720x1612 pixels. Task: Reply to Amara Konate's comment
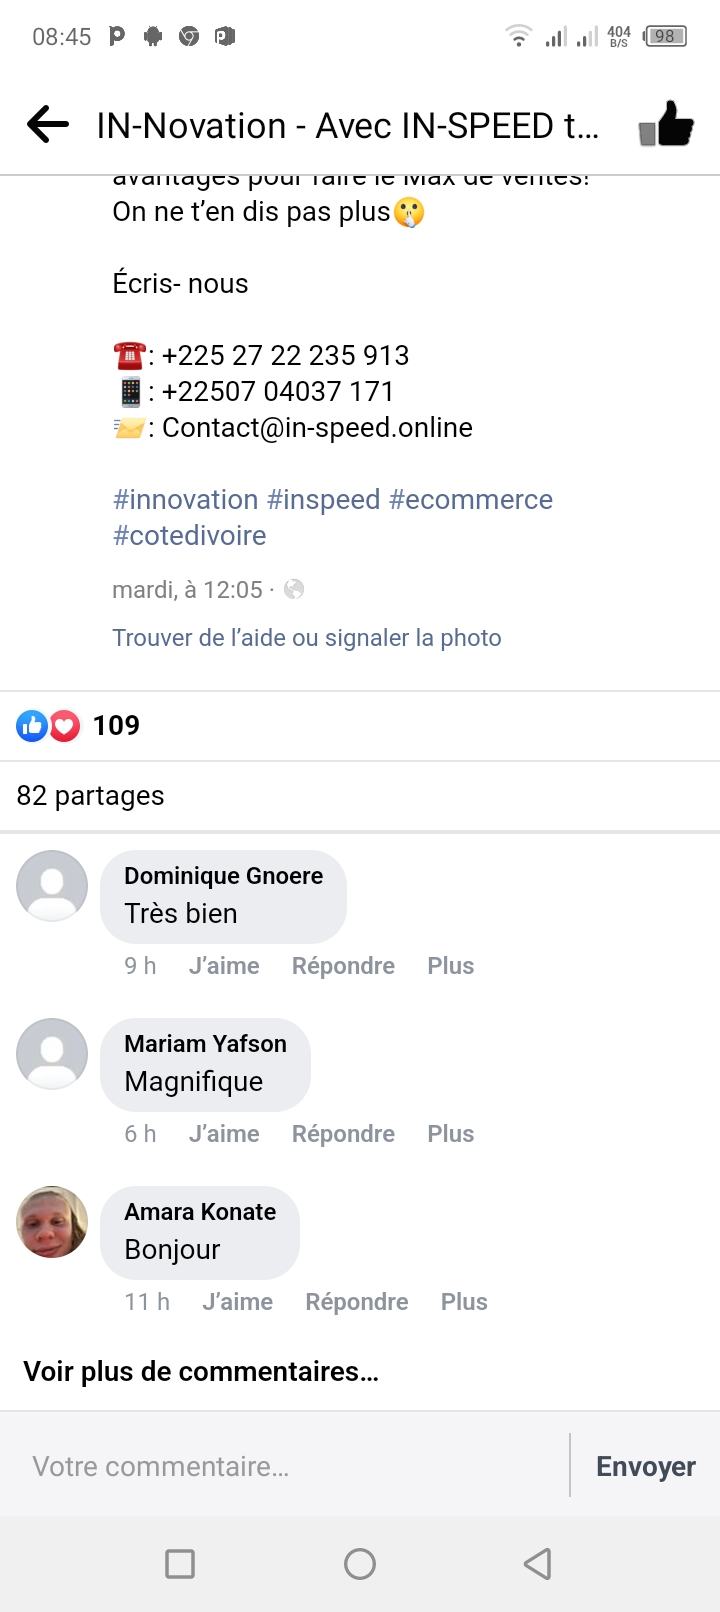click(356, 1302)
